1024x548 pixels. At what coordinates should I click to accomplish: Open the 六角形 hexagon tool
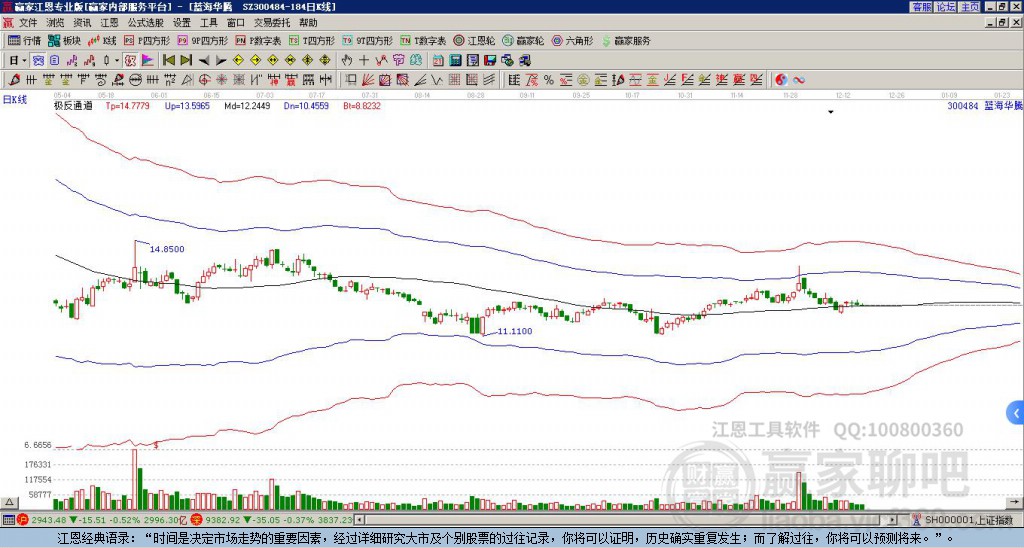(573, 40)
